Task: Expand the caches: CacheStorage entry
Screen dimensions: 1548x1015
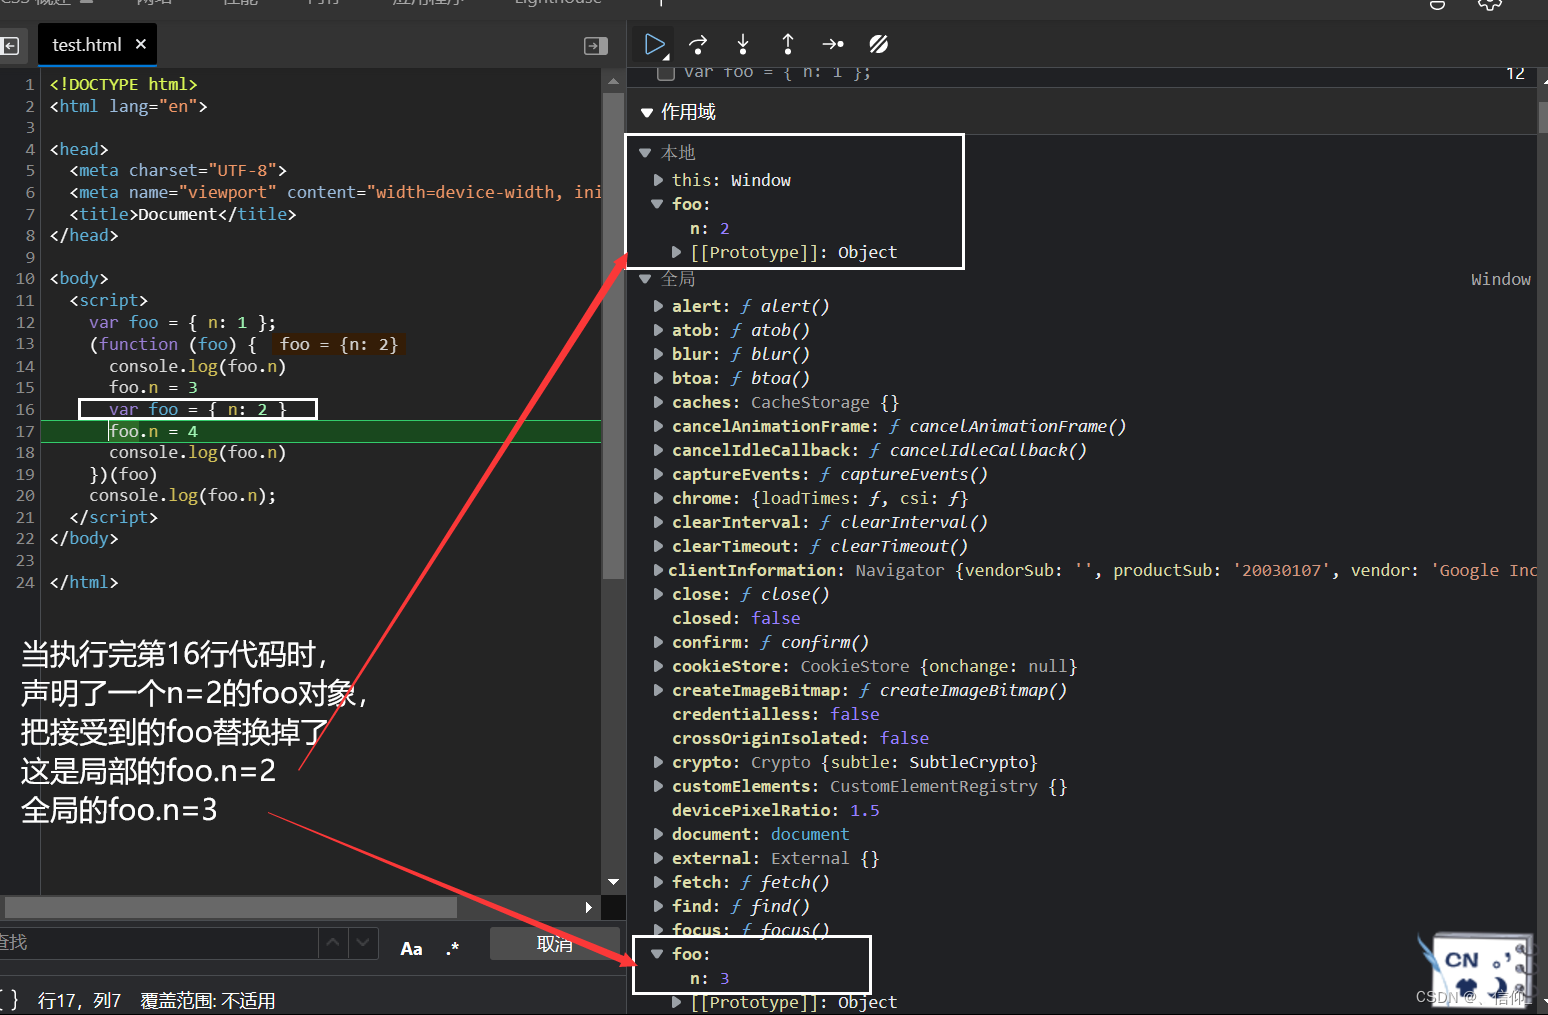Action: (658, 402)
